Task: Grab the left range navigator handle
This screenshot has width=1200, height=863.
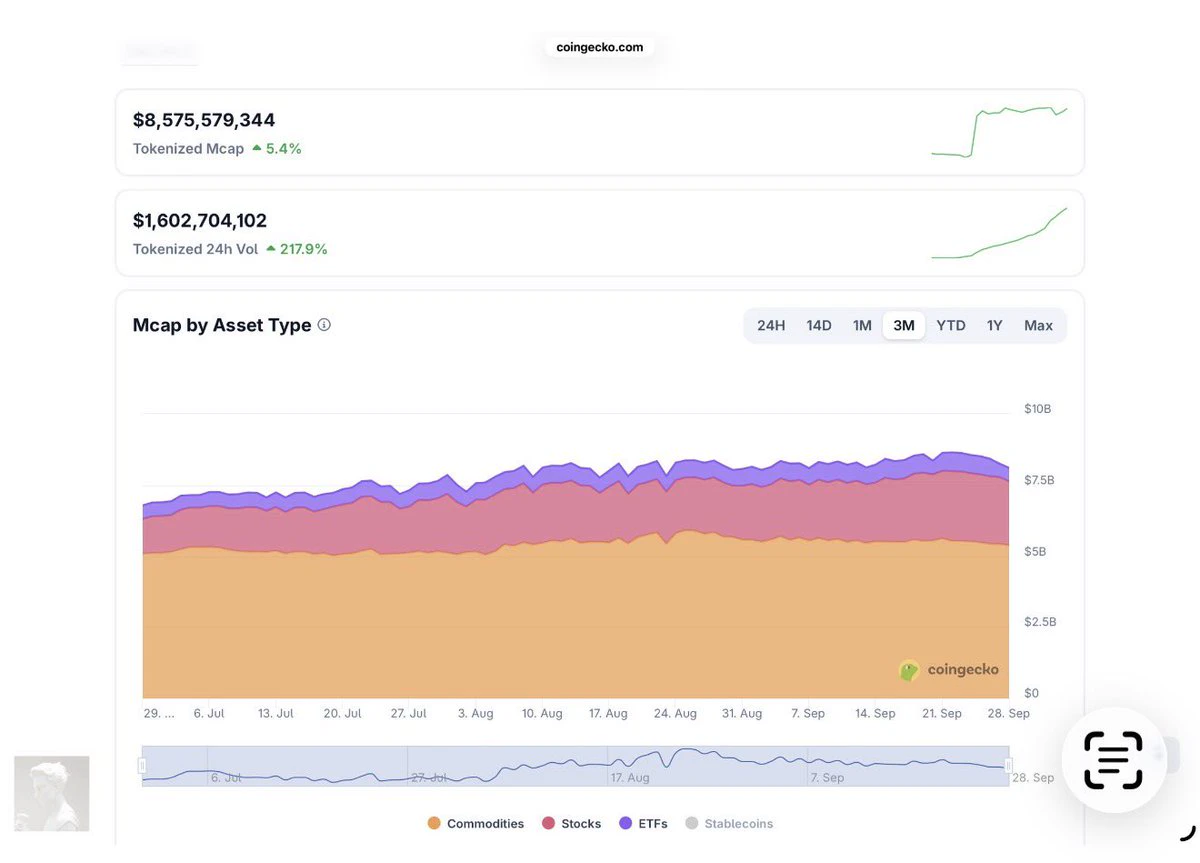Action: (x=142, y=766)
